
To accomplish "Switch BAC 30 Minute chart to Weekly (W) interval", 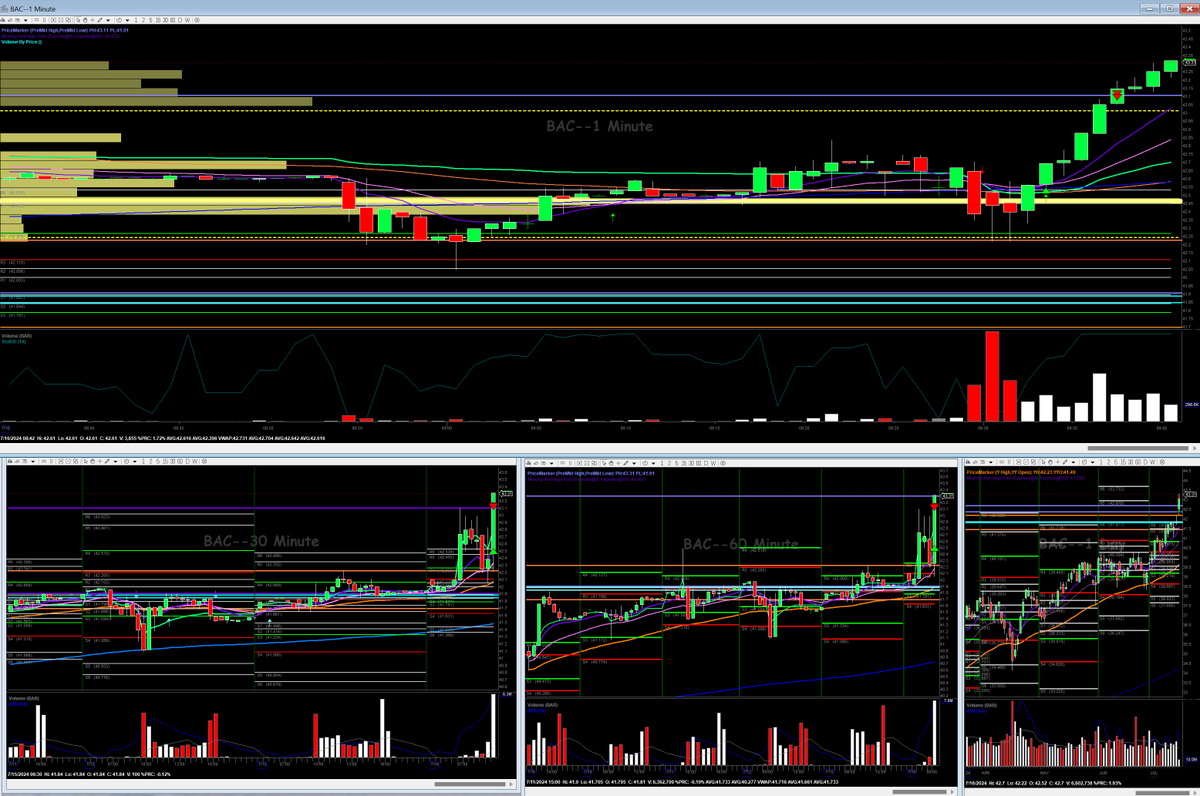I will coord(195,461).
